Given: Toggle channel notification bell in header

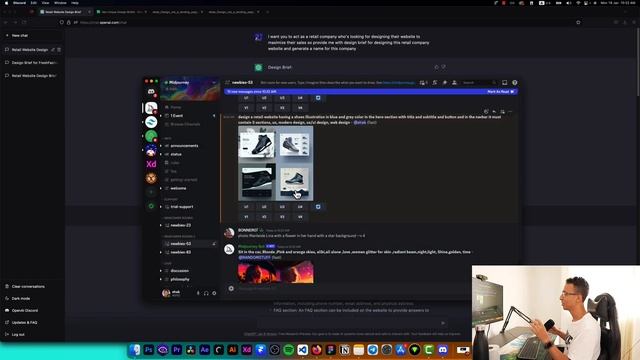Looking at the screenshot, I should 435,82.
